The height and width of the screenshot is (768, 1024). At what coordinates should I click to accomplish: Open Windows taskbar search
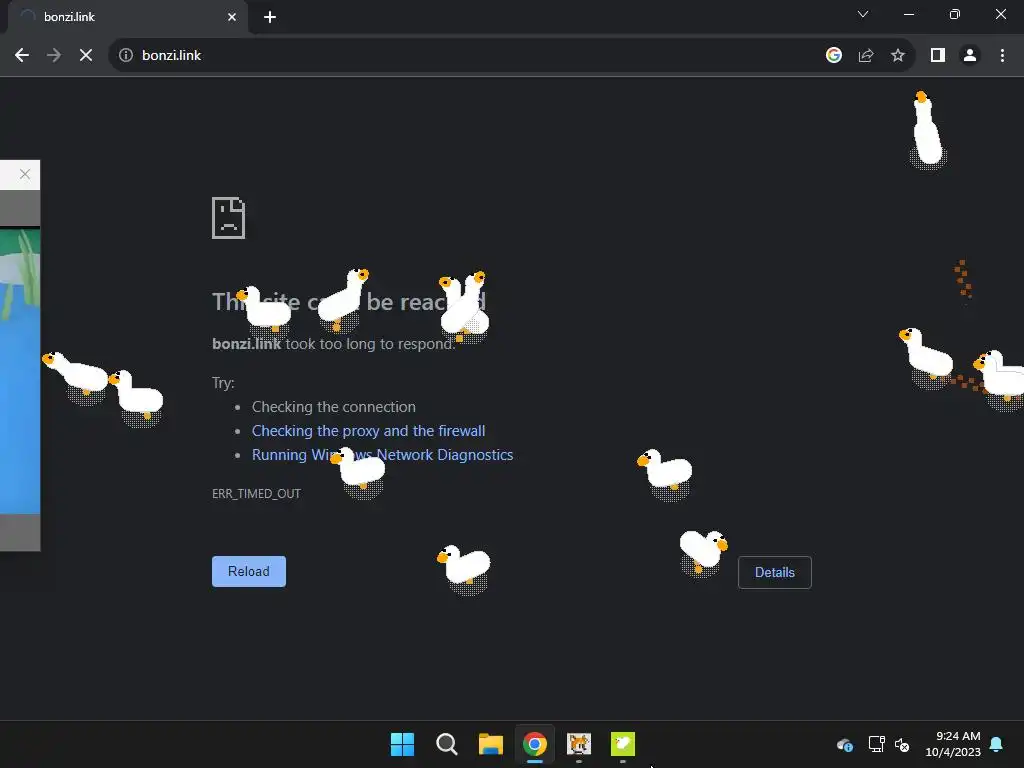click(447, 744)
